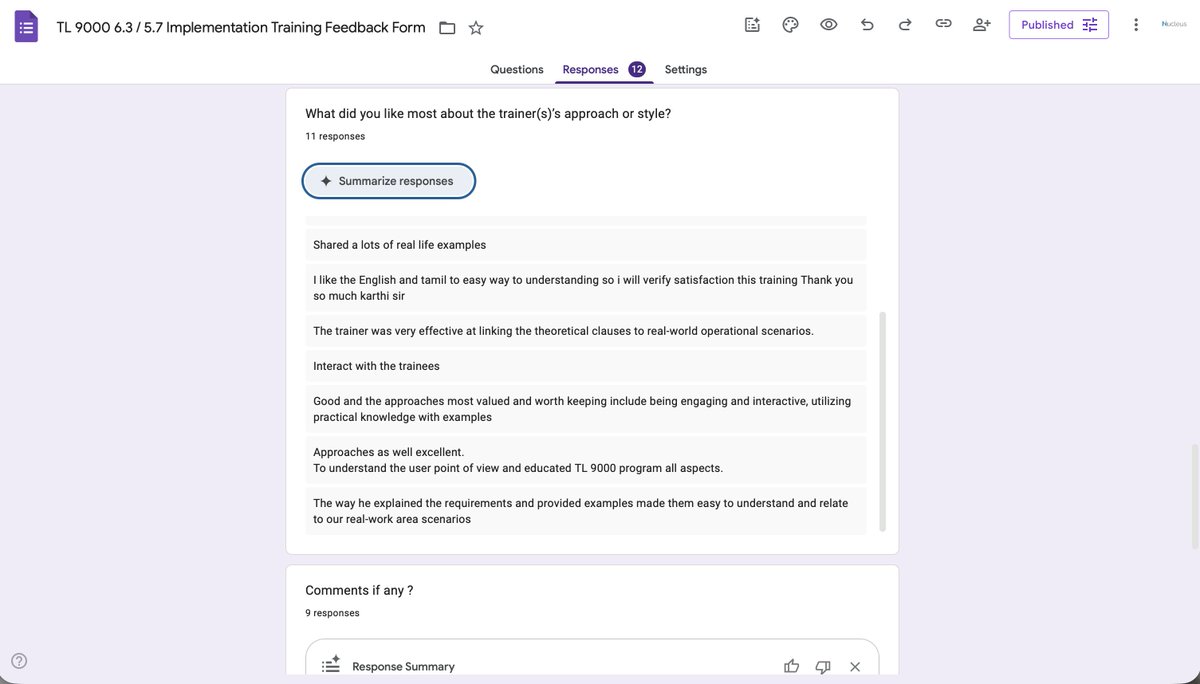Customize theme palette icon
The image size is (1200, 684).
[790, 25]
